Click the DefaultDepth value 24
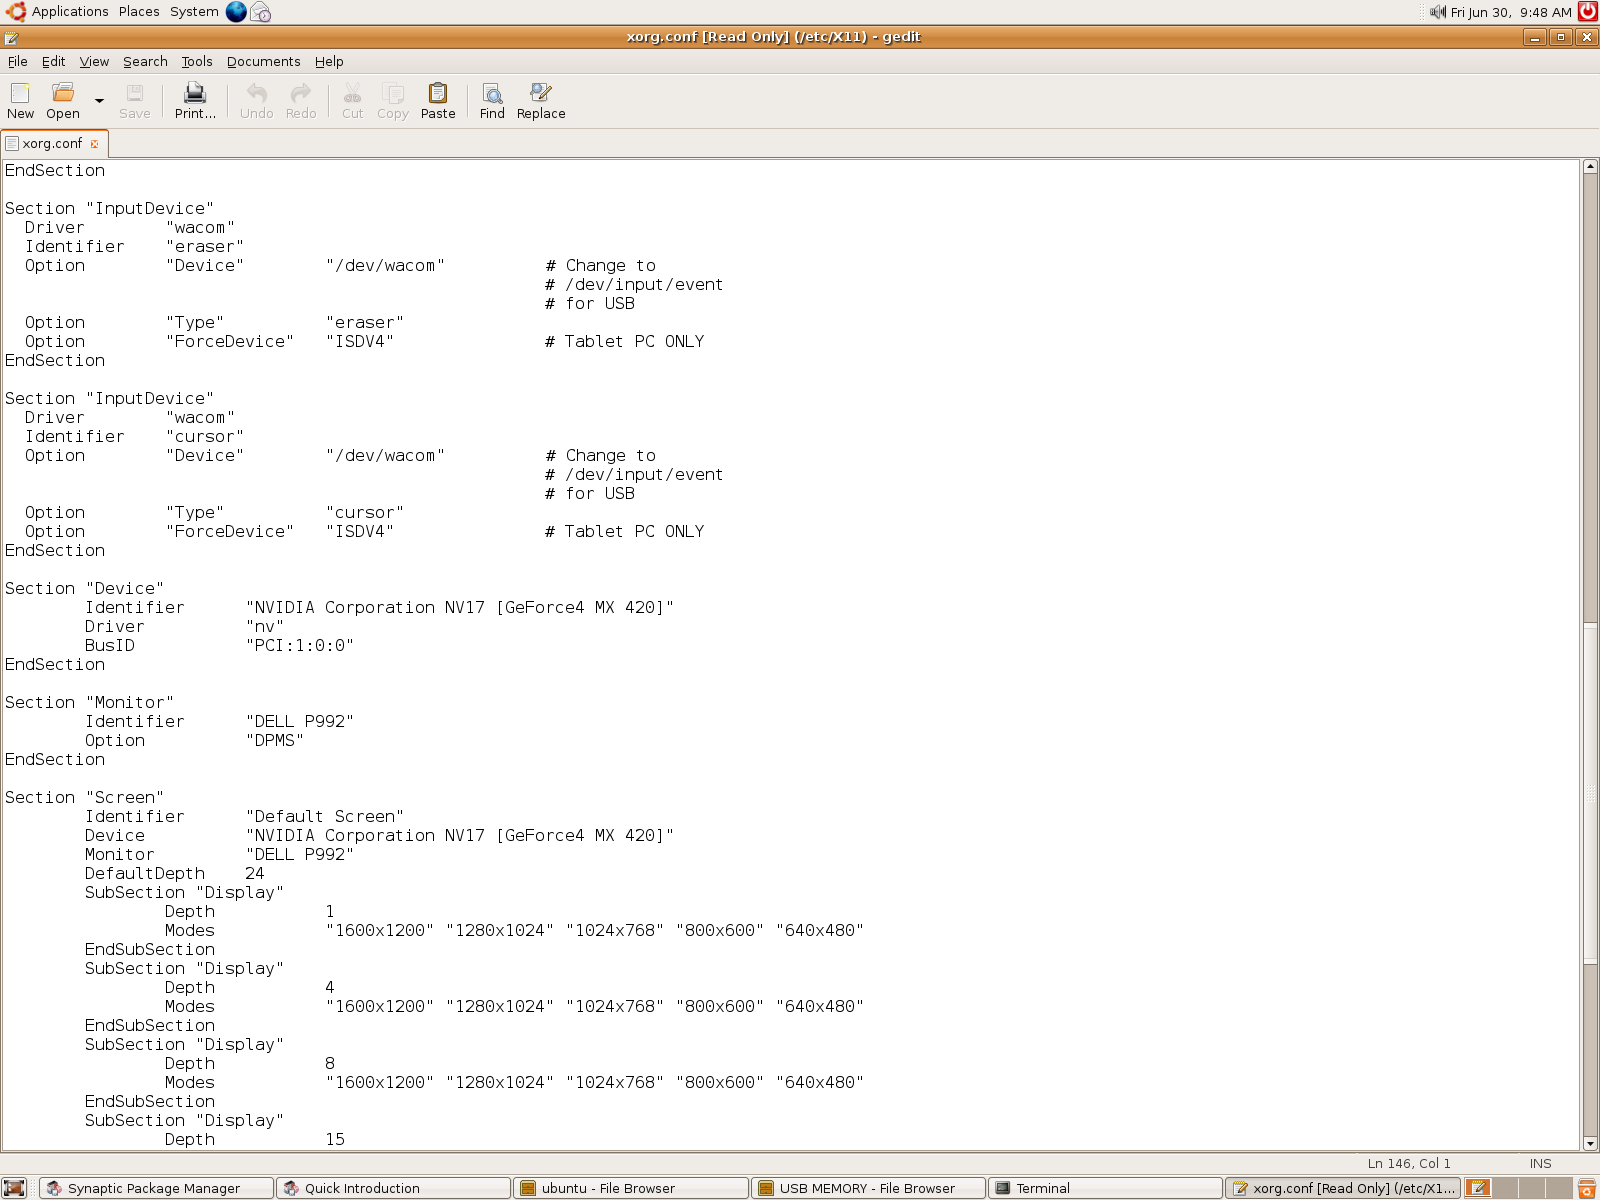This screenshot has width=1600, height=1200. pos(255,873)
